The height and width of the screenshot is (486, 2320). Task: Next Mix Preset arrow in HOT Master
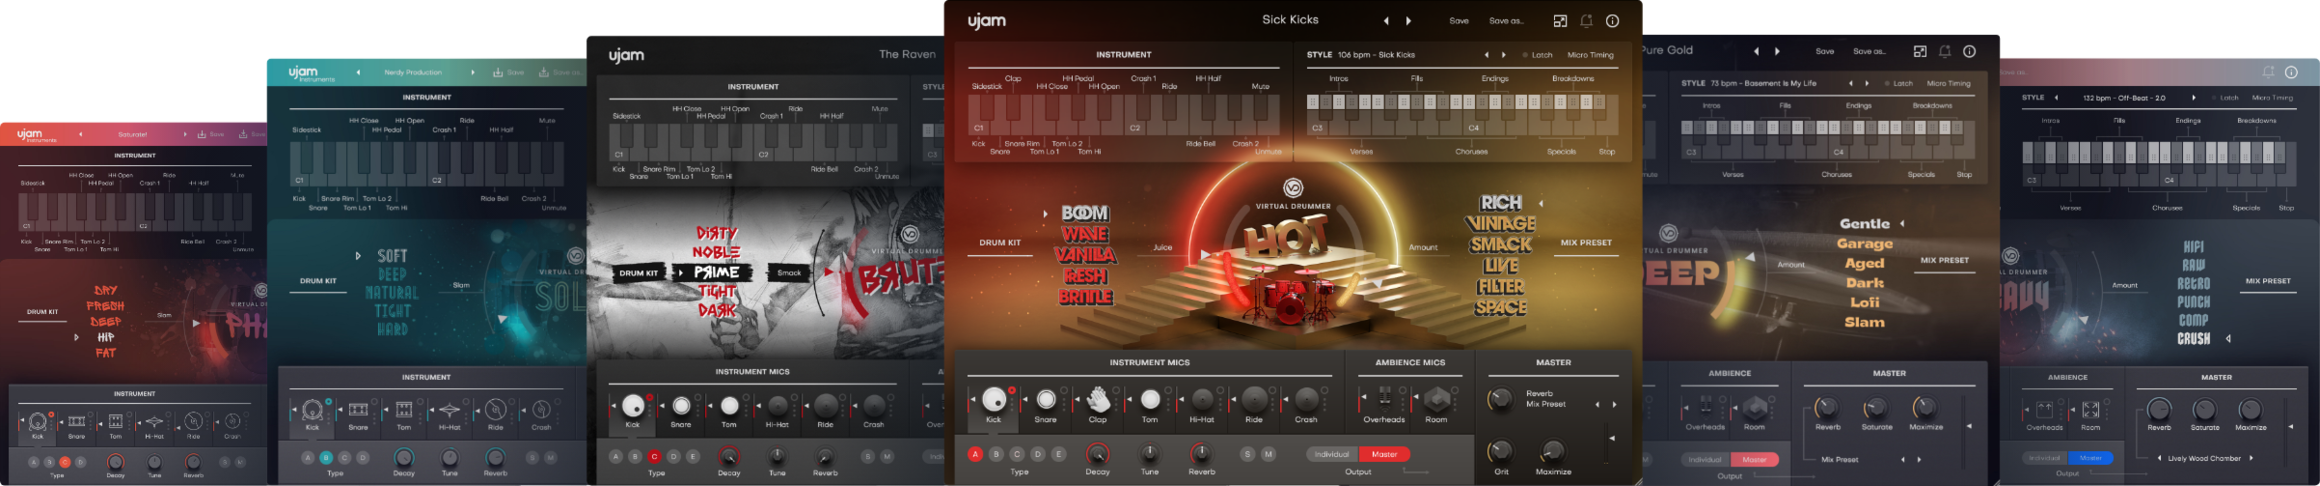coord(1614,405)
